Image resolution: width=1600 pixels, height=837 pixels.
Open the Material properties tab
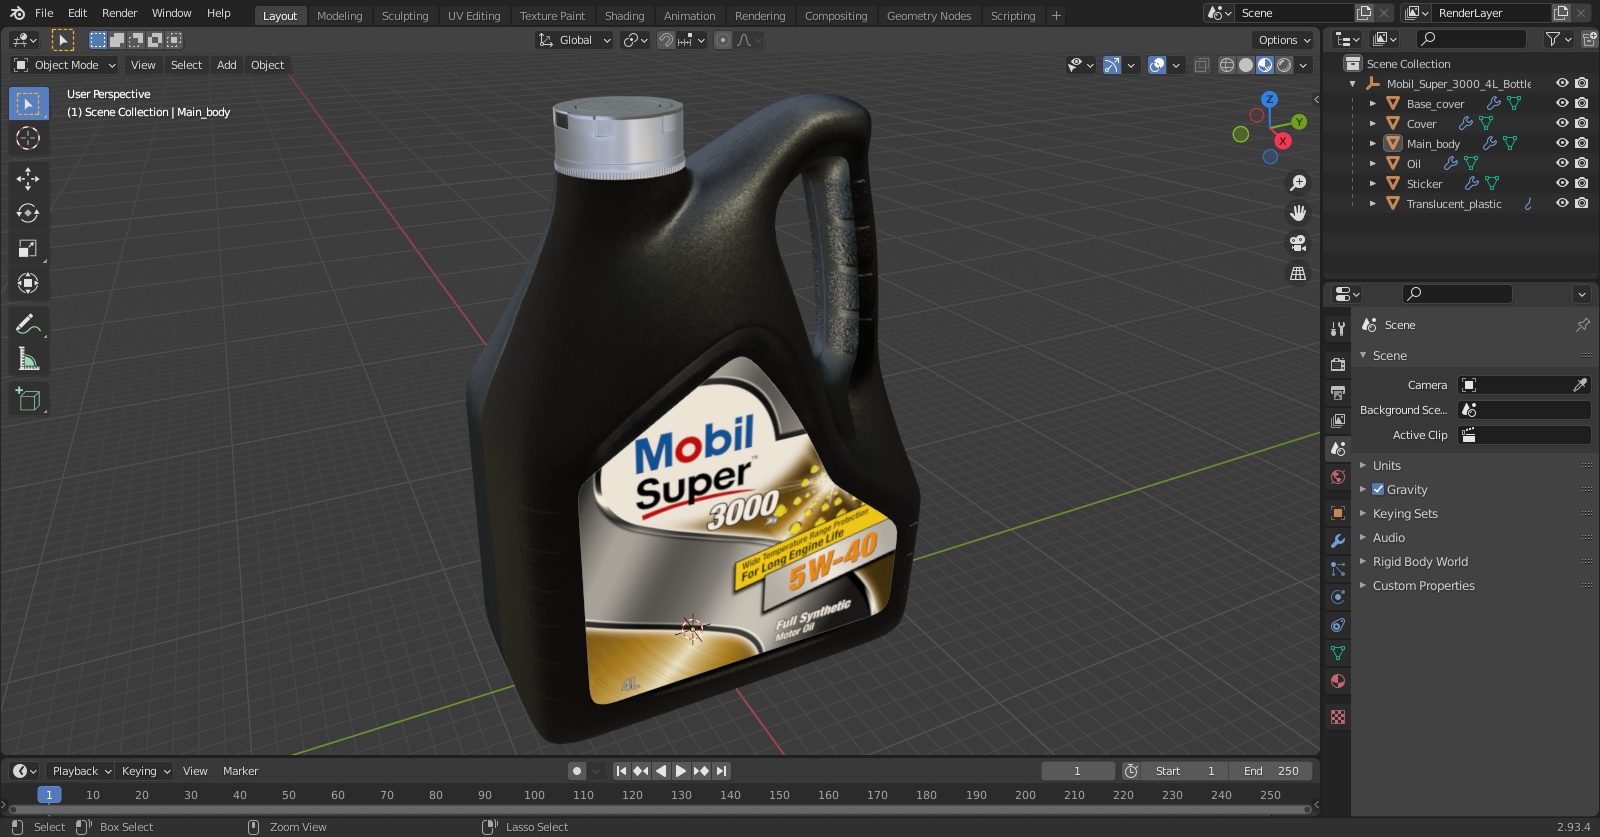pyautogui.click(x=1338, y=681)
